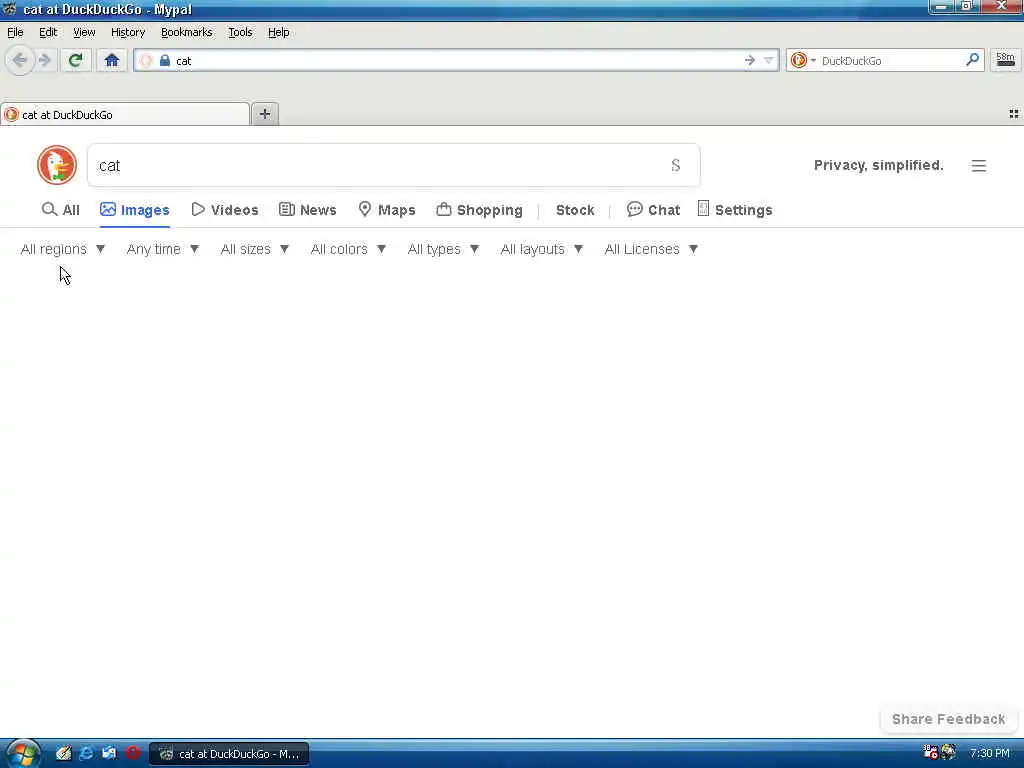Switch to the Videos tab

click(x=225, y=210)
